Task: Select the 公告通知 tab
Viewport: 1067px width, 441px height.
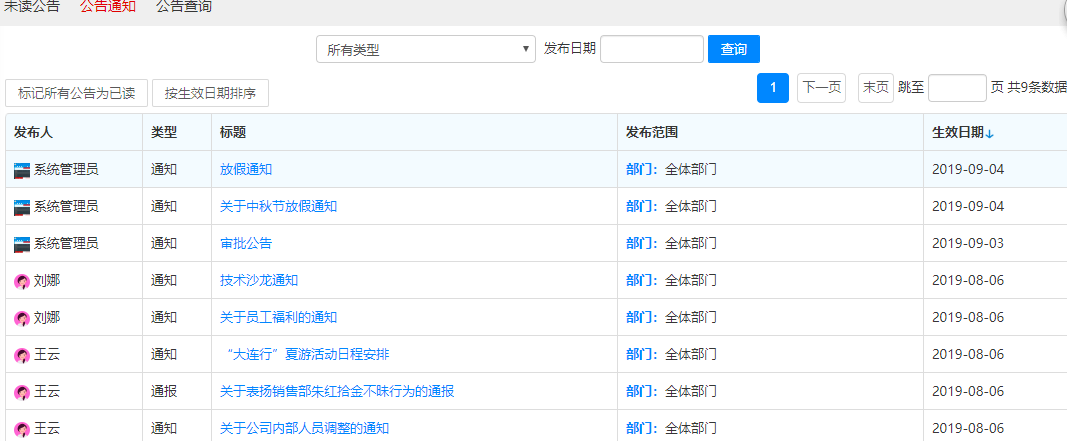Action: tap(108, 7)
